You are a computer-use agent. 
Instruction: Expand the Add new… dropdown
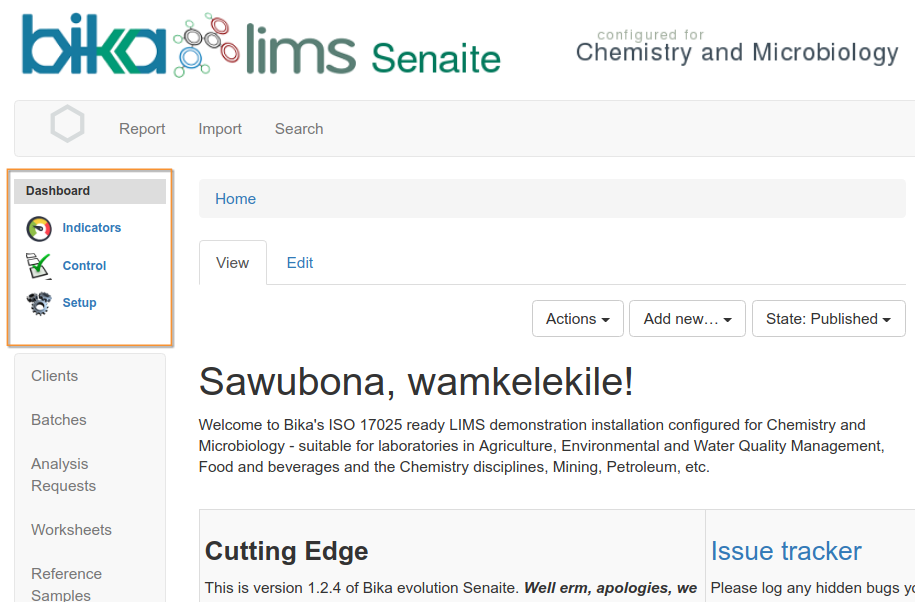tap(687, 319)
